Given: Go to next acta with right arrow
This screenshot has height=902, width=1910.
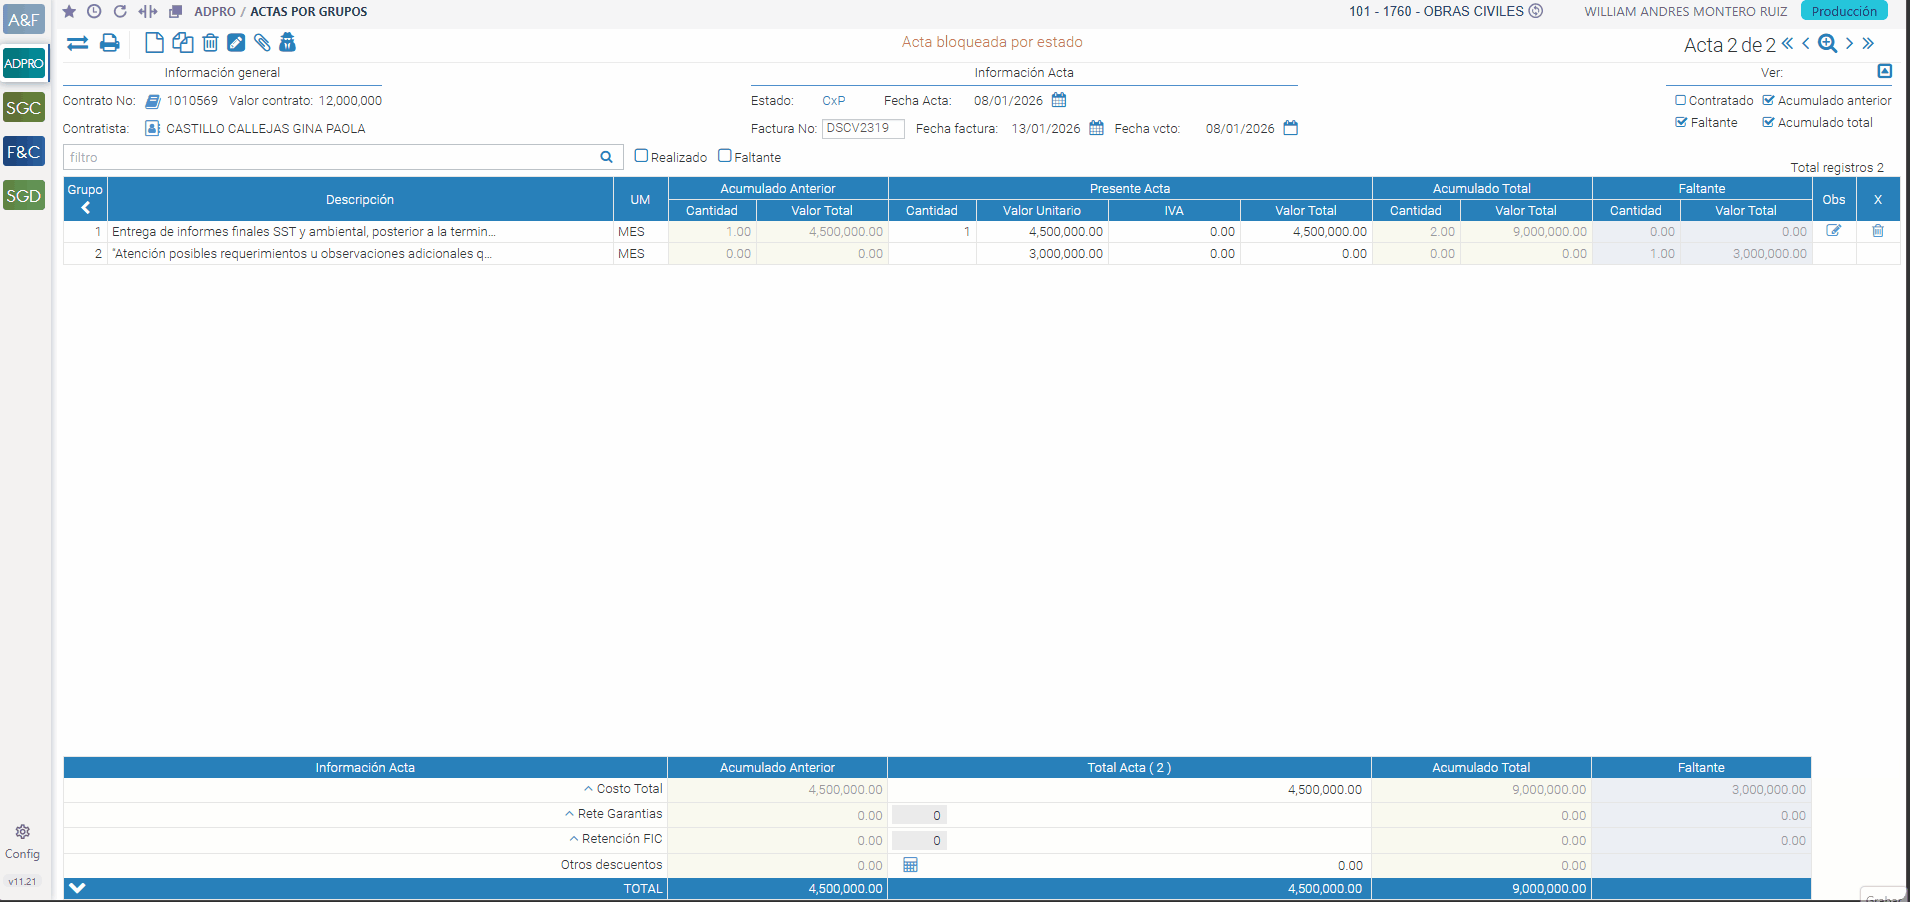Looking at the screenshot, I should click(x=1849, y=43).
